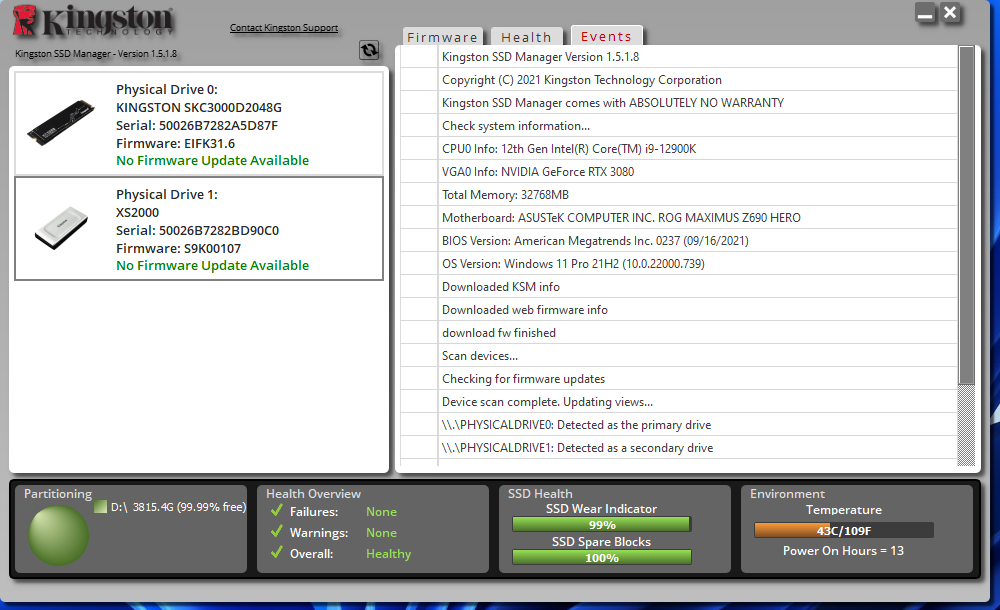
Task: Click Physical Drive 0's No Firmware Update Available
Action: click(212, 160)
